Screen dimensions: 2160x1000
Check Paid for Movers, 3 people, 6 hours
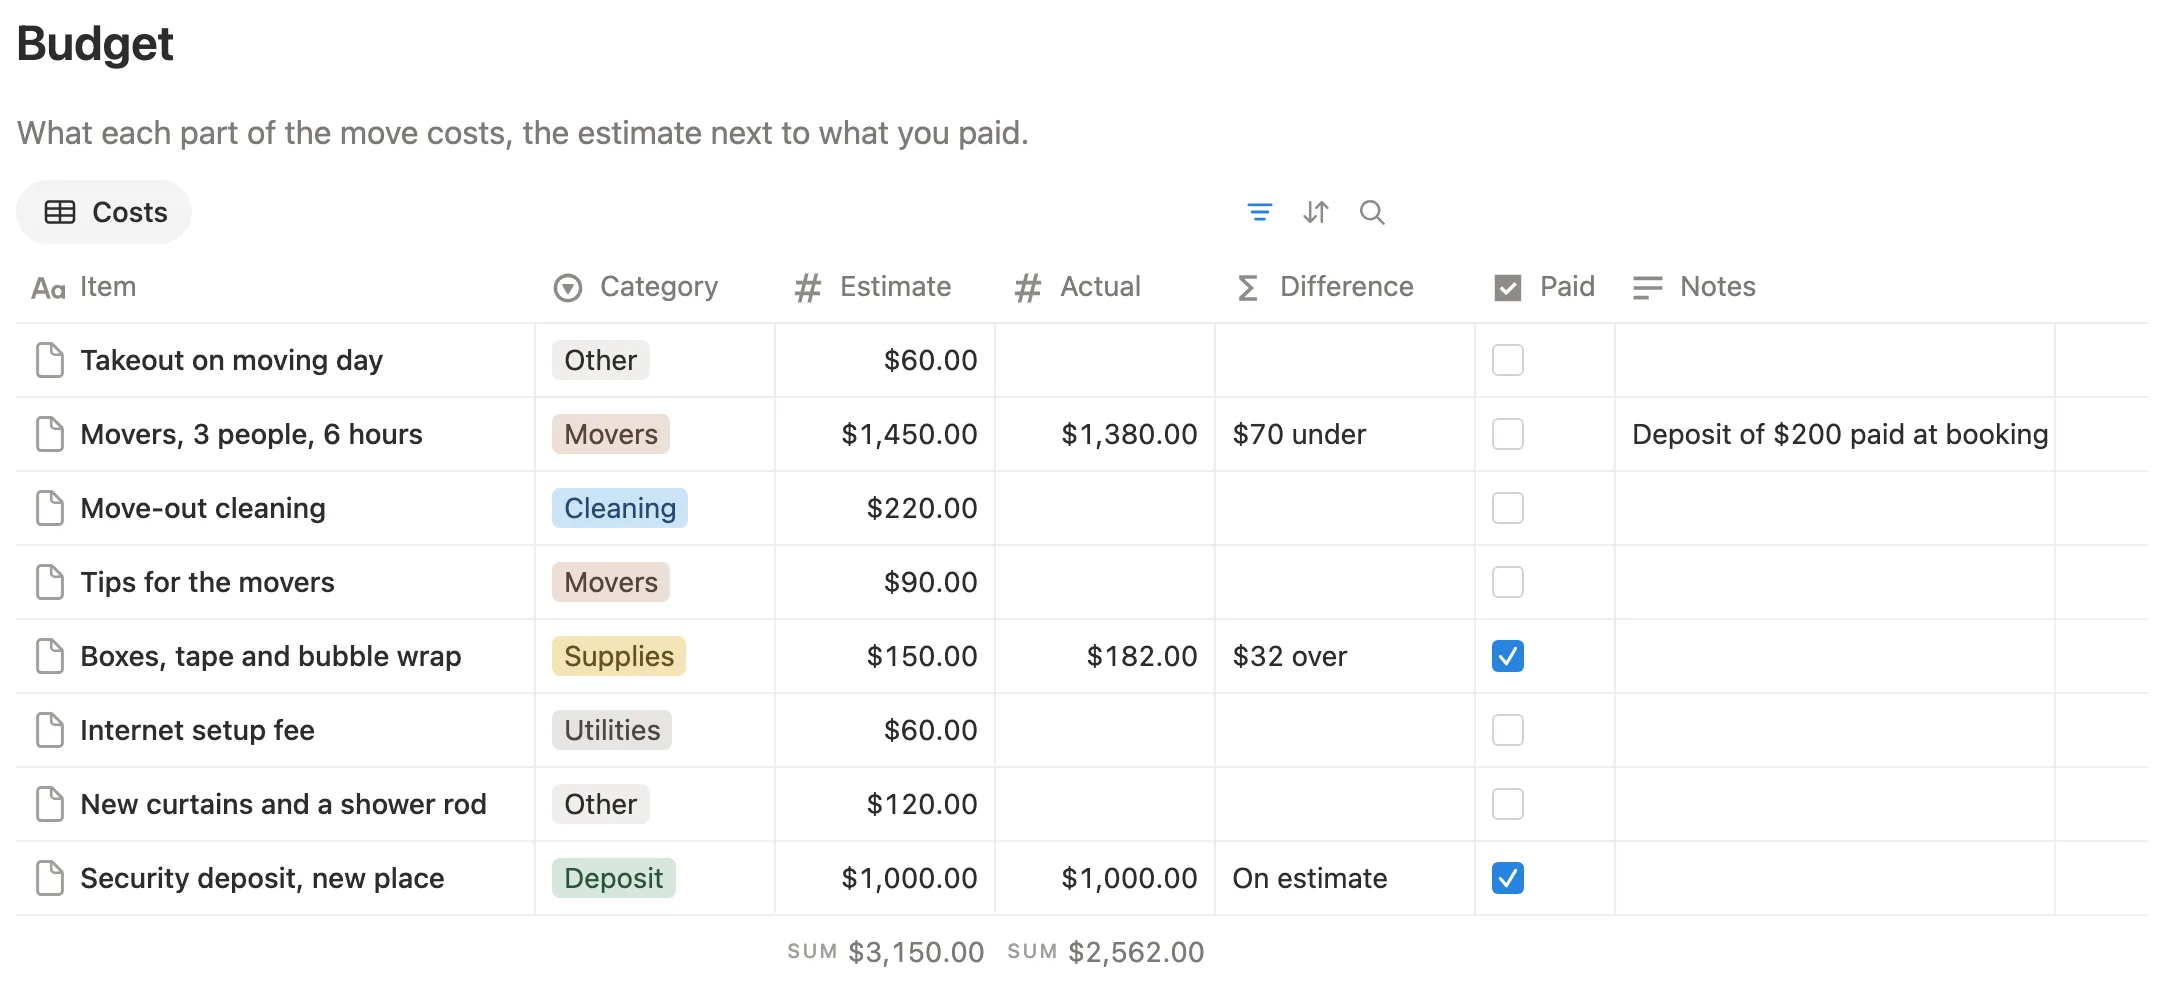tap(1508, 434)
